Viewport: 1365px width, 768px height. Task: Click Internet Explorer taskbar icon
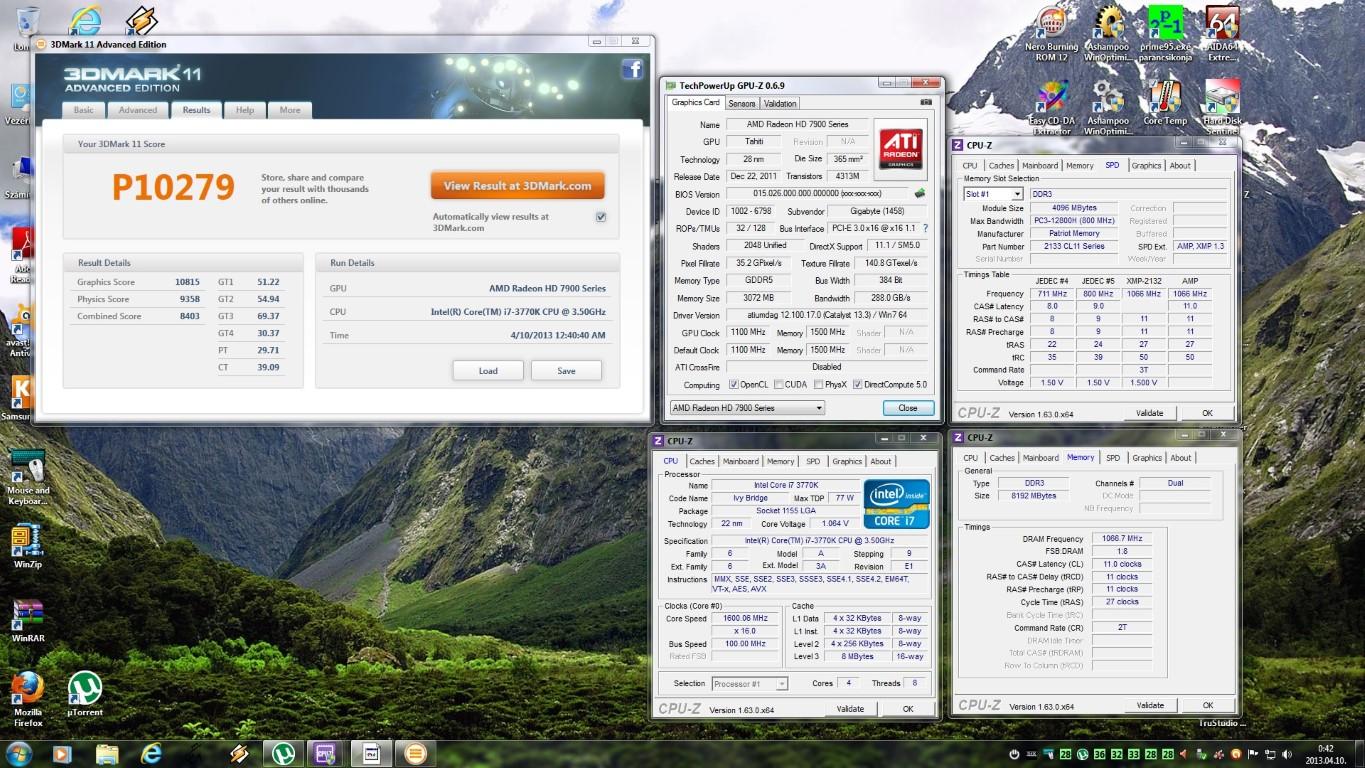[x=152, y=753]
